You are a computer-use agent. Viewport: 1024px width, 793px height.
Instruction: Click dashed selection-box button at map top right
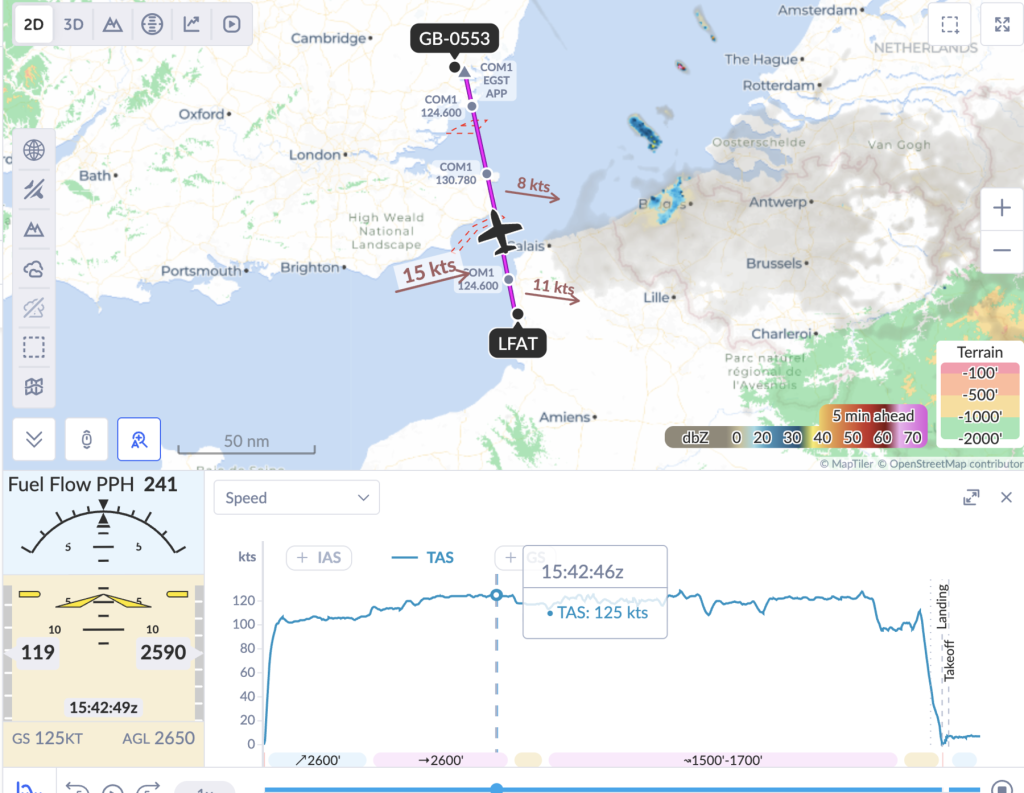click(950, 25)
